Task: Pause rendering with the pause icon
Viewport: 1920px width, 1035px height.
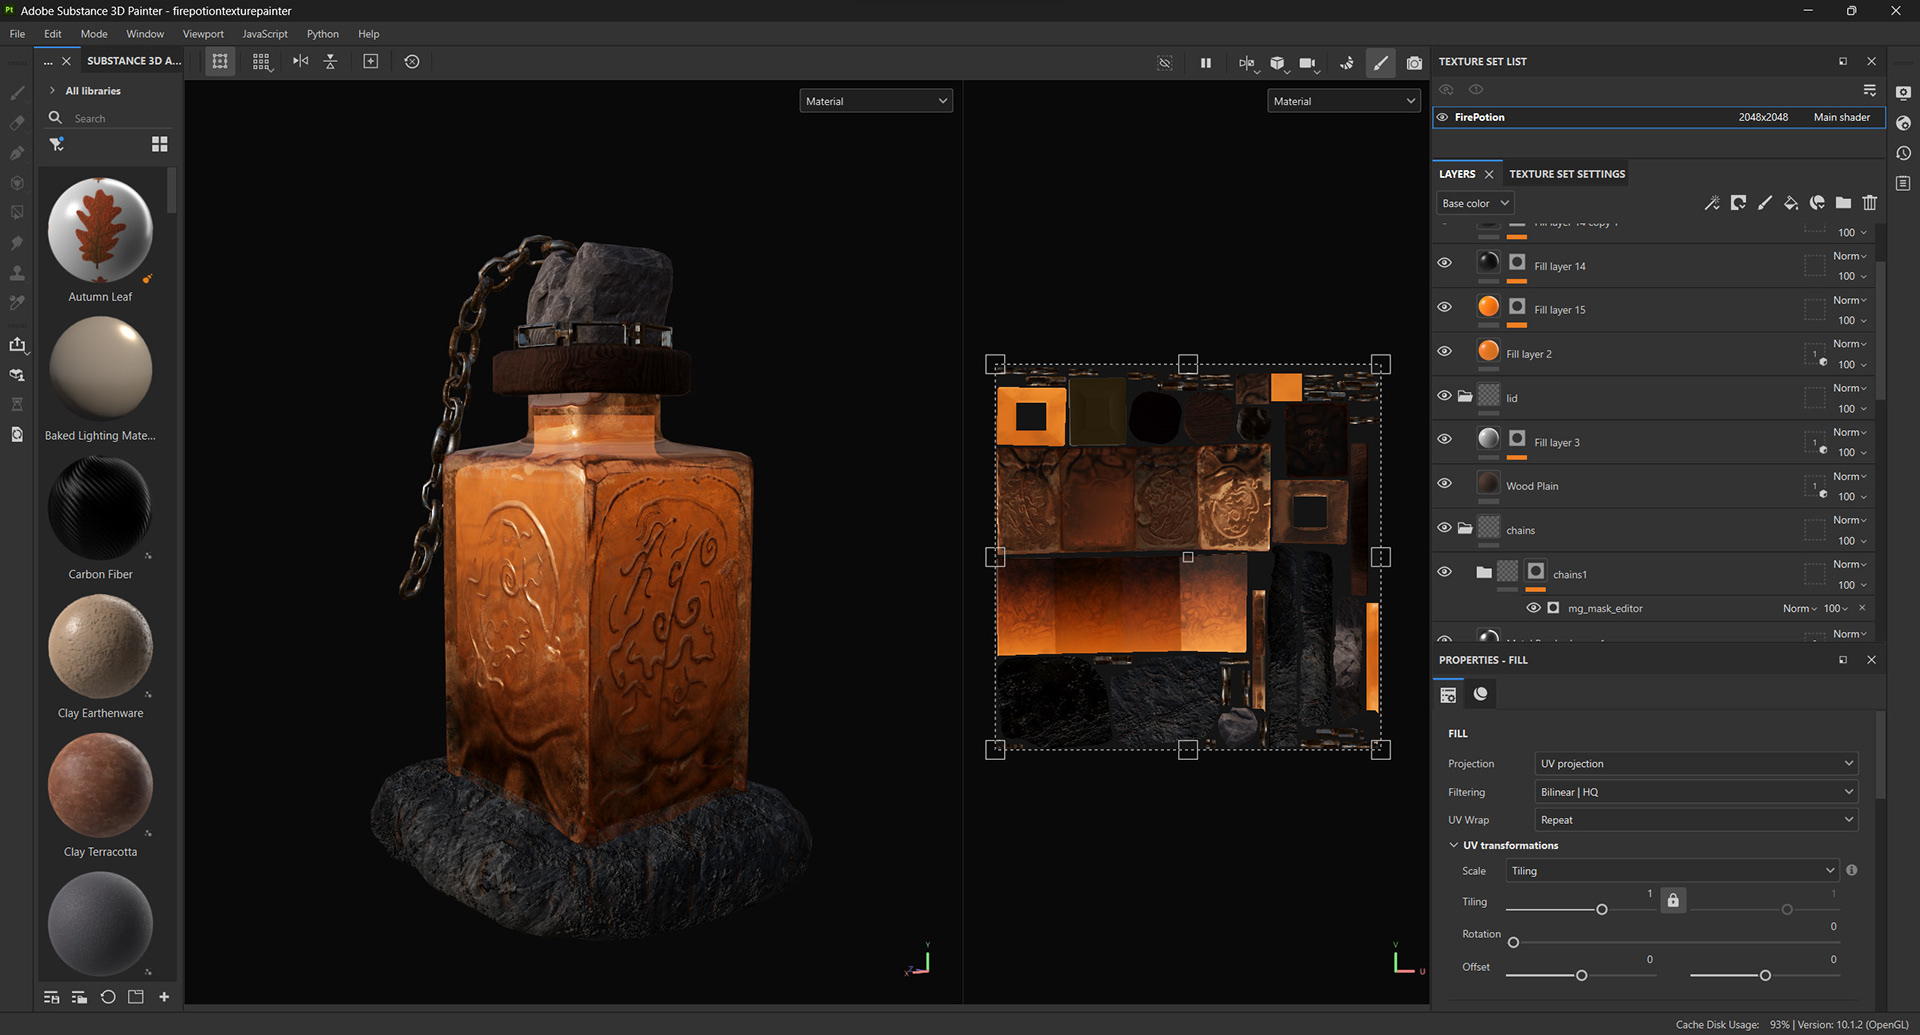Action: 1206,63
